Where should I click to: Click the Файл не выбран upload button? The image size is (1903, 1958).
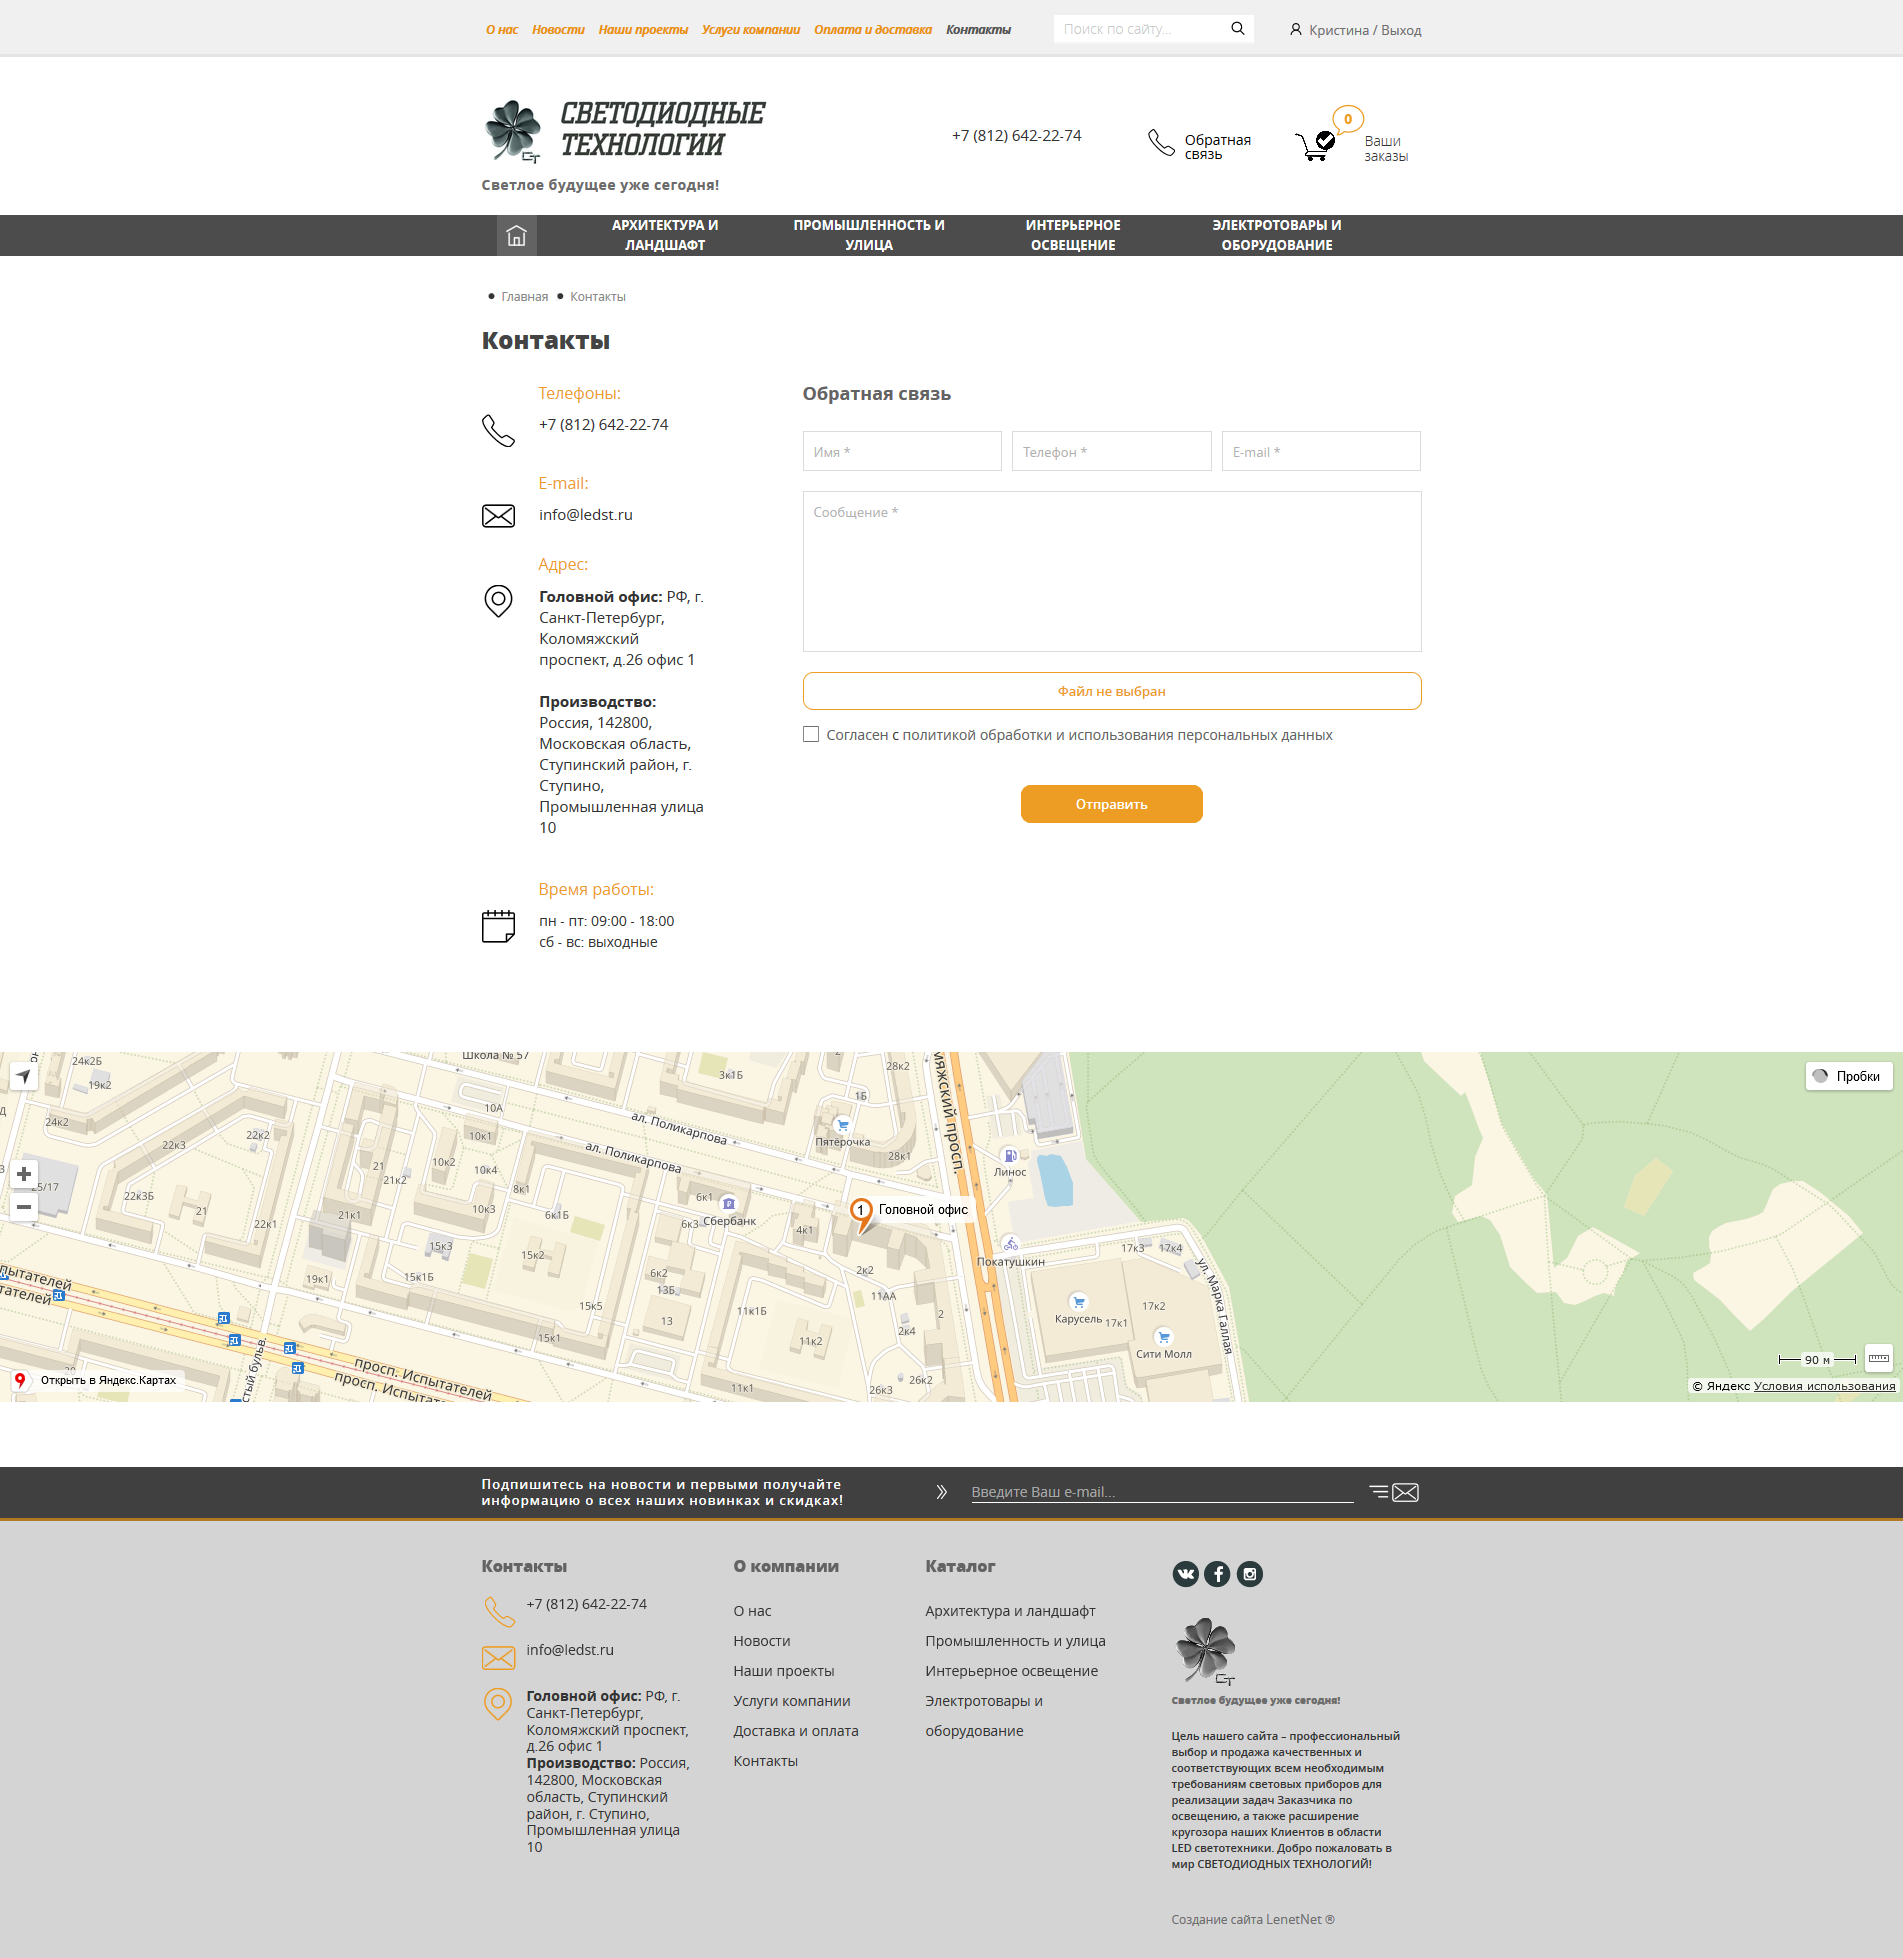pos(1111,691)
